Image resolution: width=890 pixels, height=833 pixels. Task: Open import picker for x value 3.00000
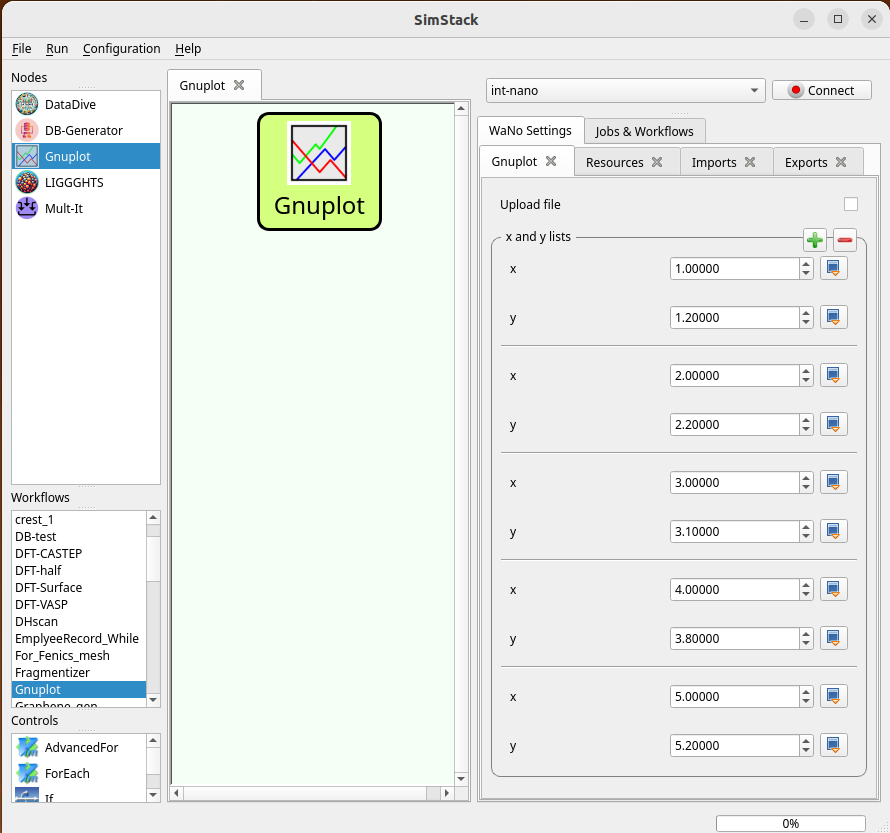pyautogui.click(x=833, y=482)
